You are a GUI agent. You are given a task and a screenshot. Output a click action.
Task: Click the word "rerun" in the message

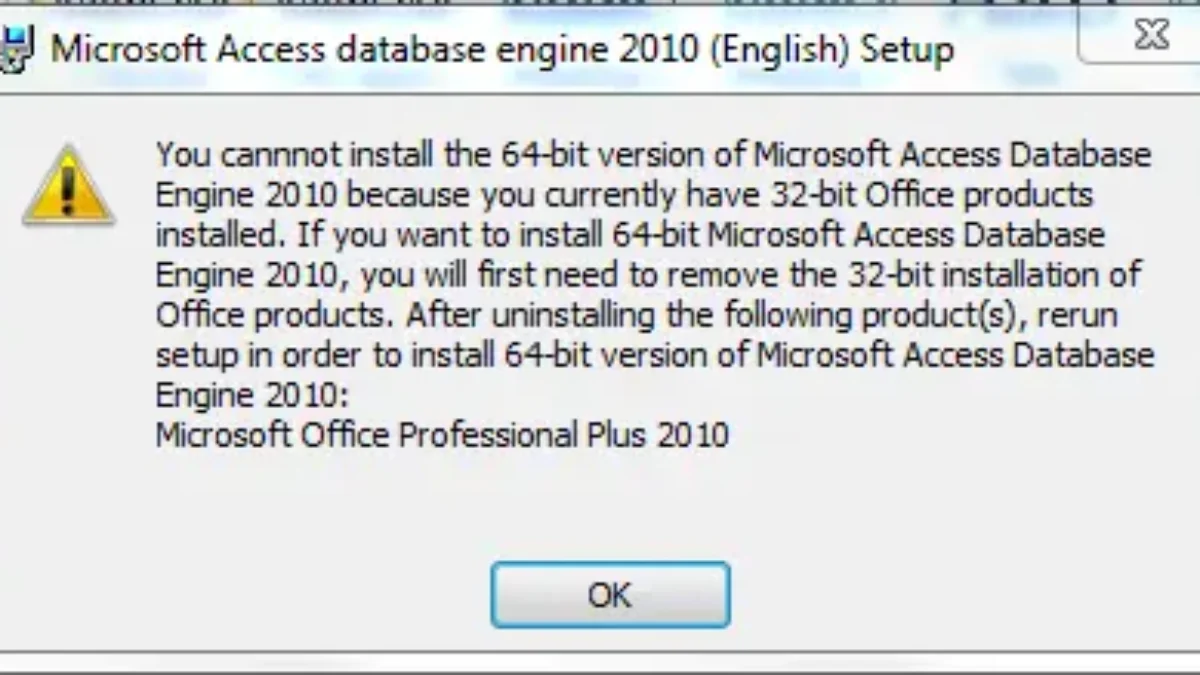pos(1079,315)
